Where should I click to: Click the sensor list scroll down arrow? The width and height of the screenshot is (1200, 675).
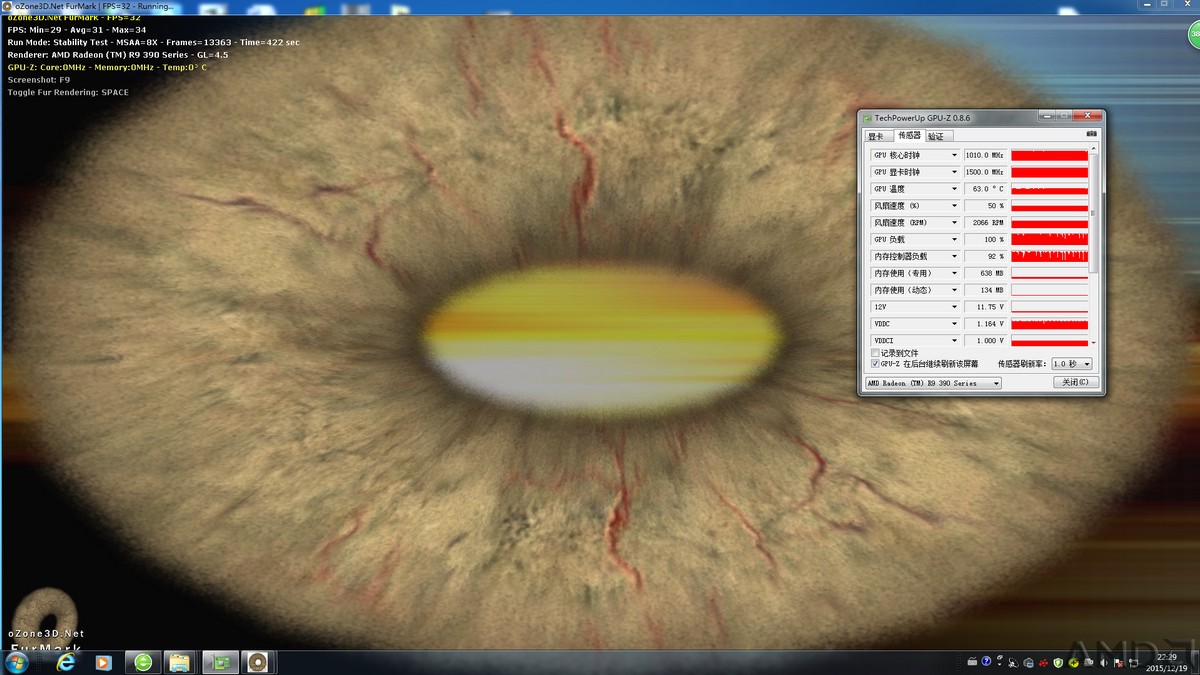click(x=1094, y=342)
